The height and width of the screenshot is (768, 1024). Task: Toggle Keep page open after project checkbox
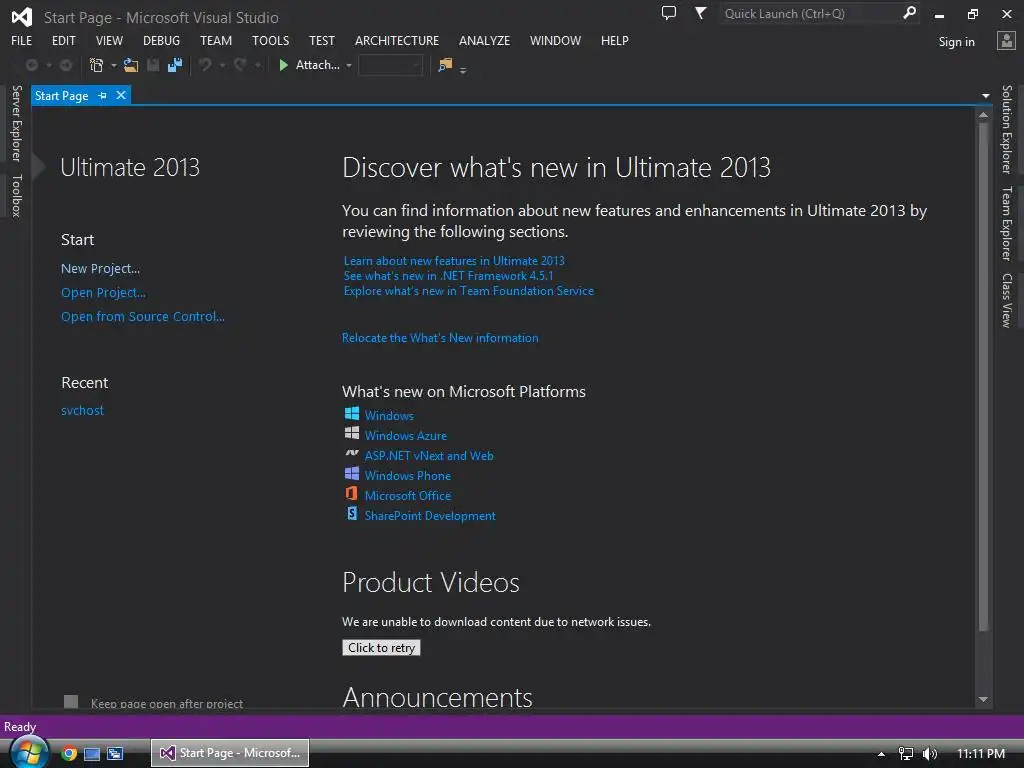(71, 701)
